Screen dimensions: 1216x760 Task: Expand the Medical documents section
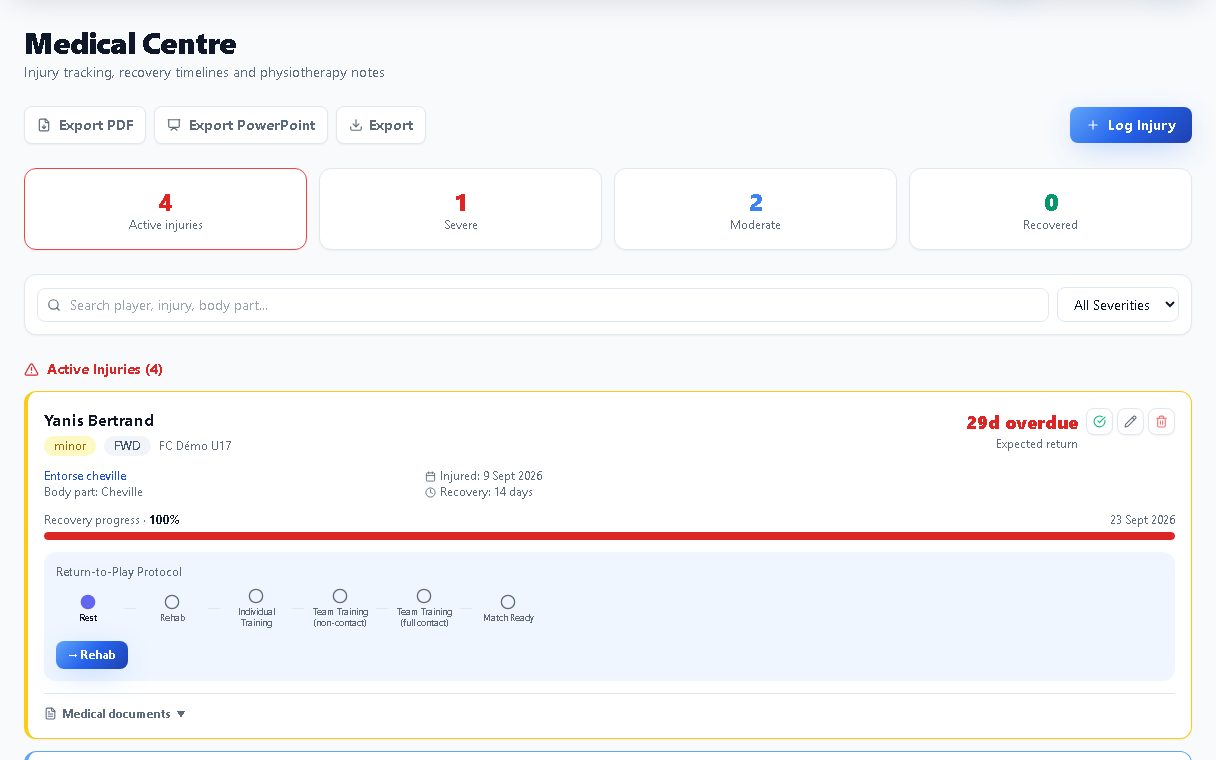116,714
